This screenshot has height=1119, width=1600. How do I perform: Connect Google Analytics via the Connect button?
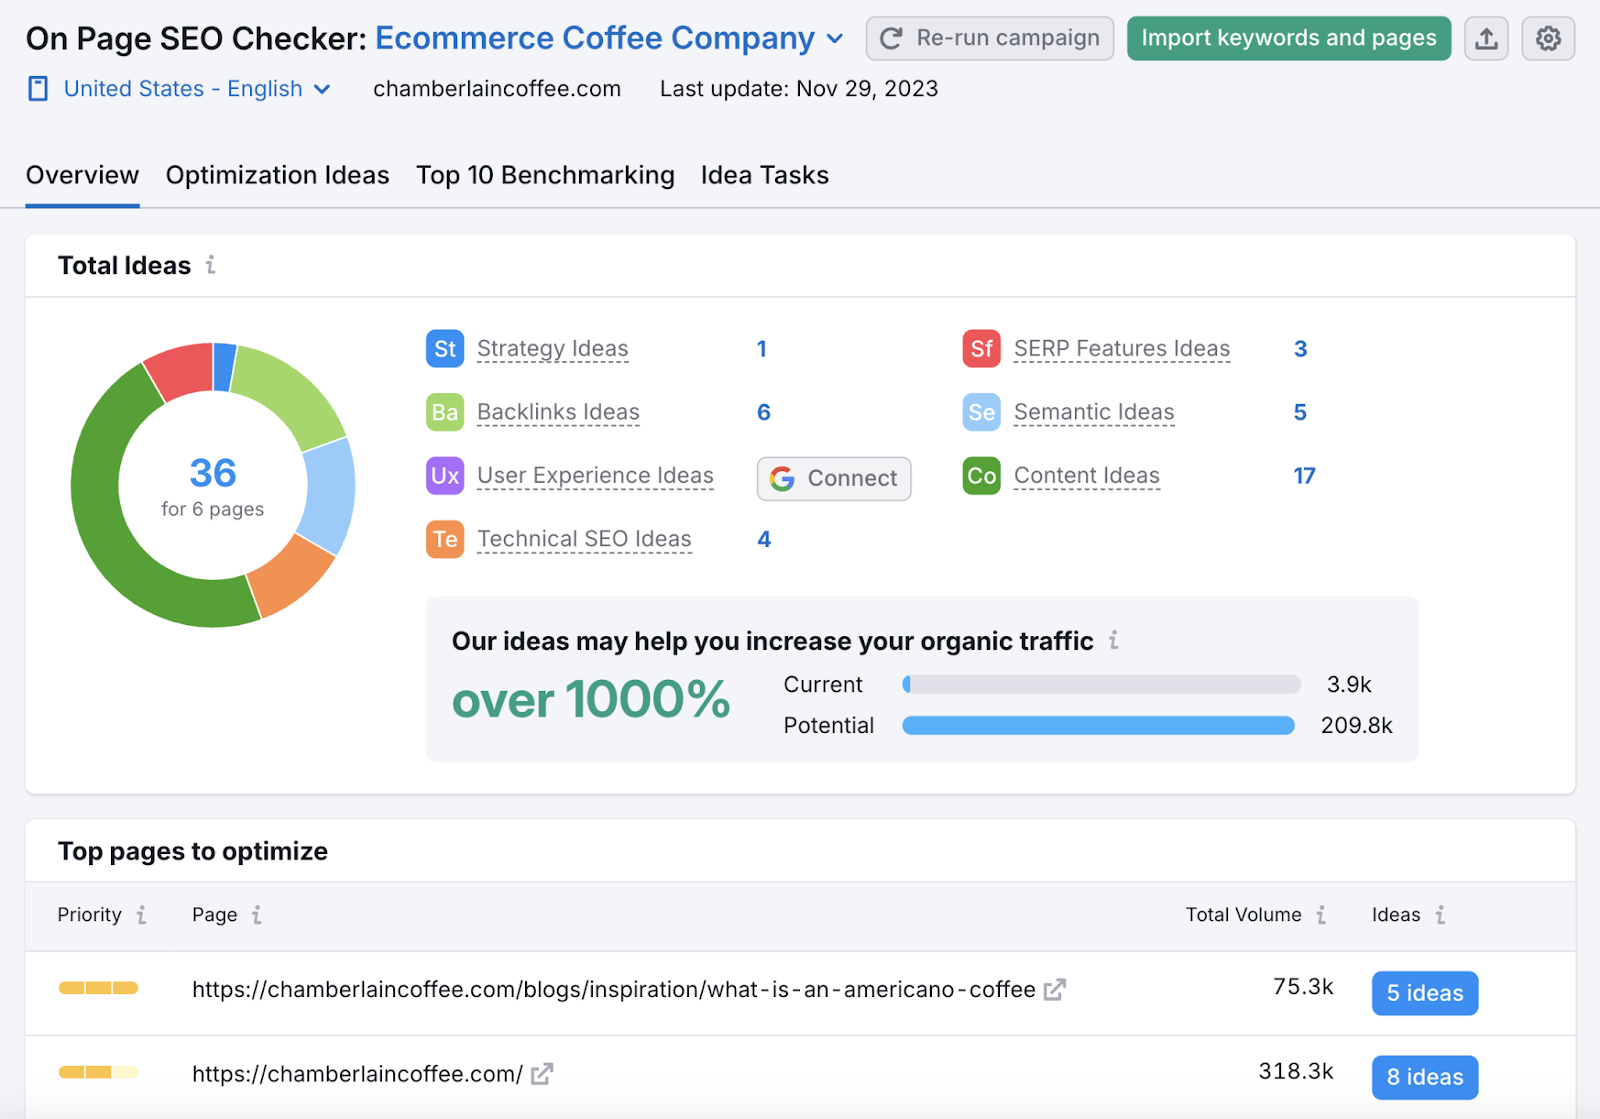(833, 478)
